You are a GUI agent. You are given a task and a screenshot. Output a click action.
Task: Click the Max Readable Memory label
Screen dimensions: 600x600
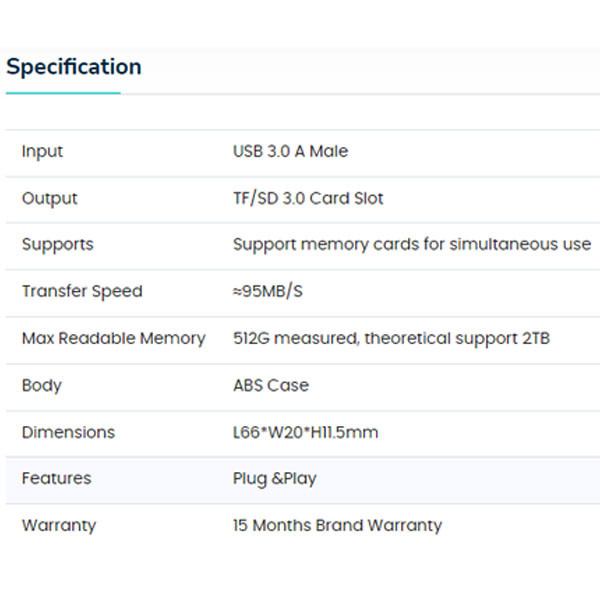pos(113,338)
